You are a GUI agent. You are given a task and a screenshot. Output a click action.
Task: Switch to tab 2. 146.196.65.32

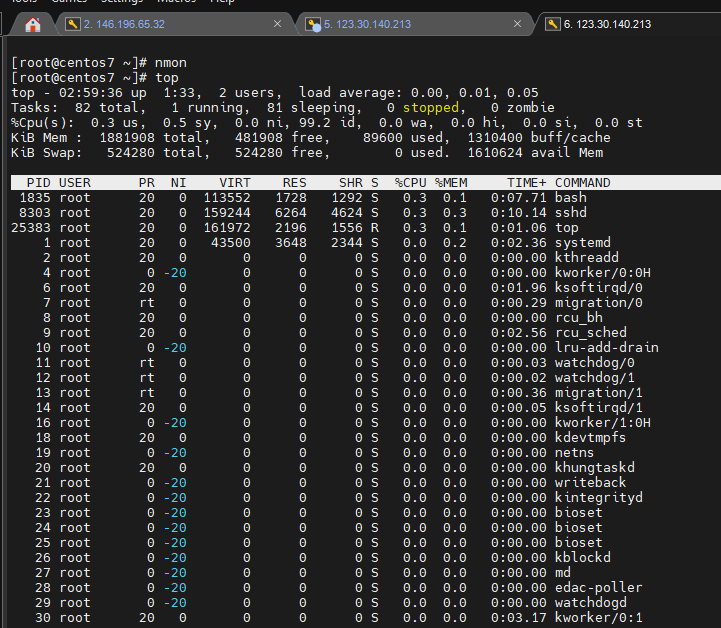click(125, 24)
